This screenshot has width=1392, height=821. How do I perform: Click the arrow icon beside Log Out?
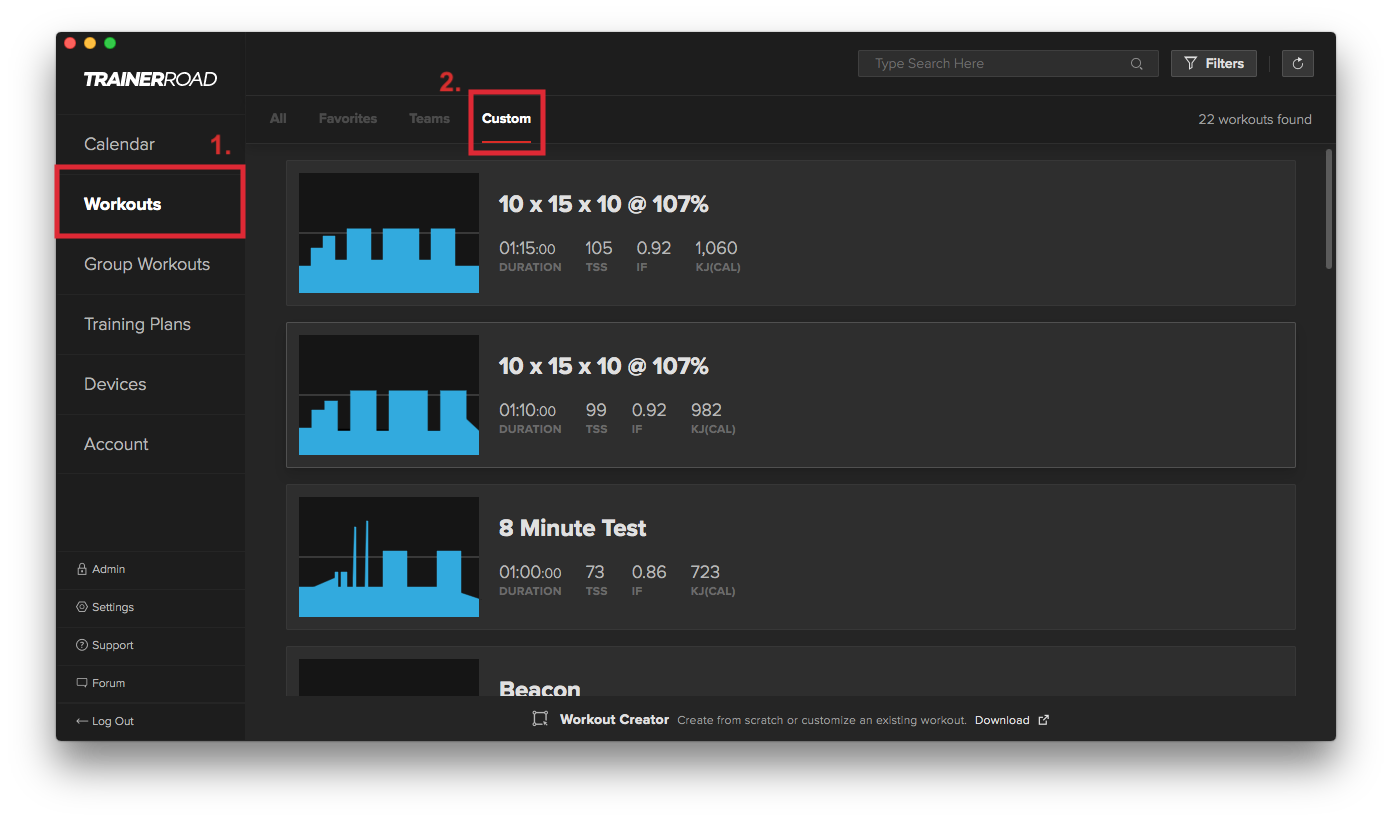click(82, 721)
